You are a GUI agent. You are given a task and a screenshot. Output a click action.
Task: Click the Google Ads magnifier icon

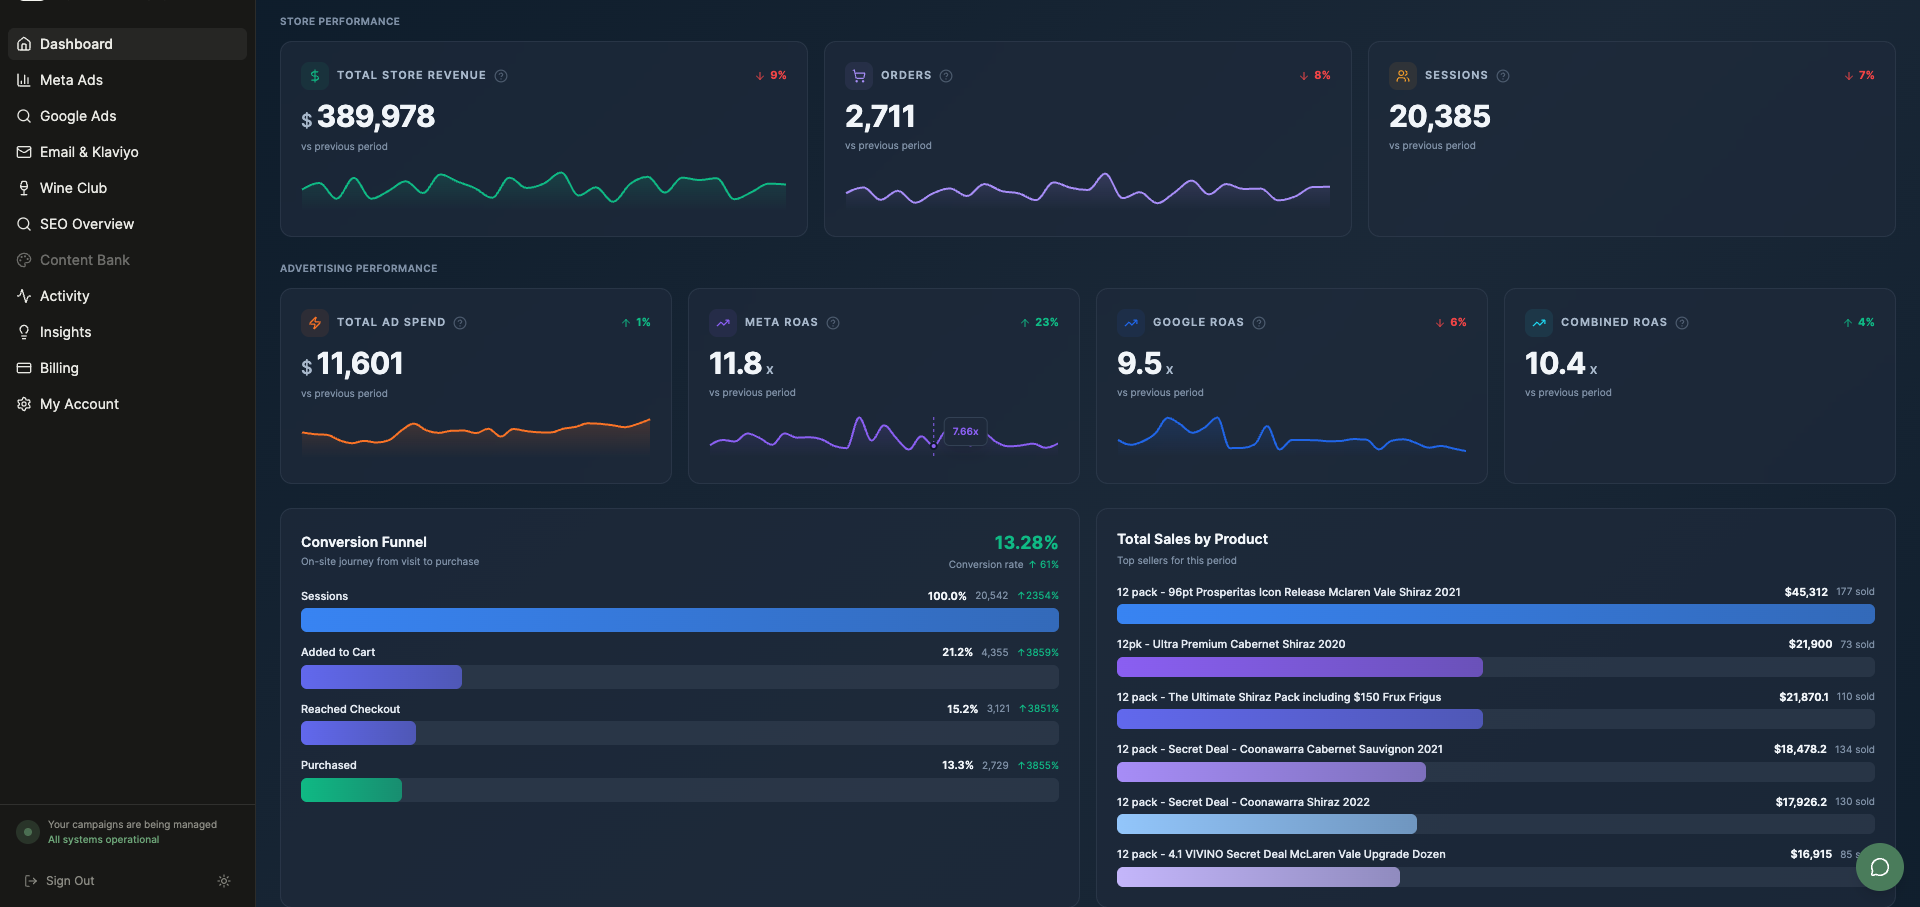point(24,116)
